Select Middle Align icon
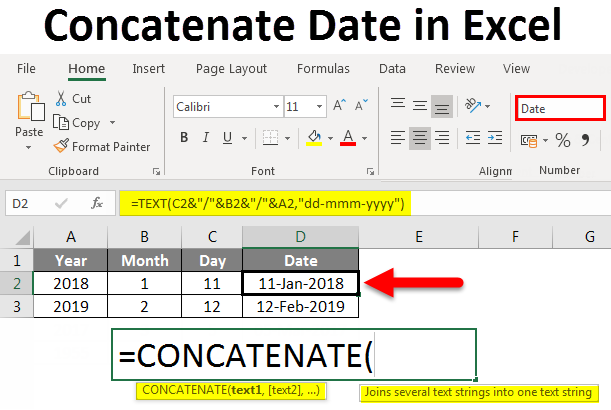611x410 pixels. click(420, 105)
